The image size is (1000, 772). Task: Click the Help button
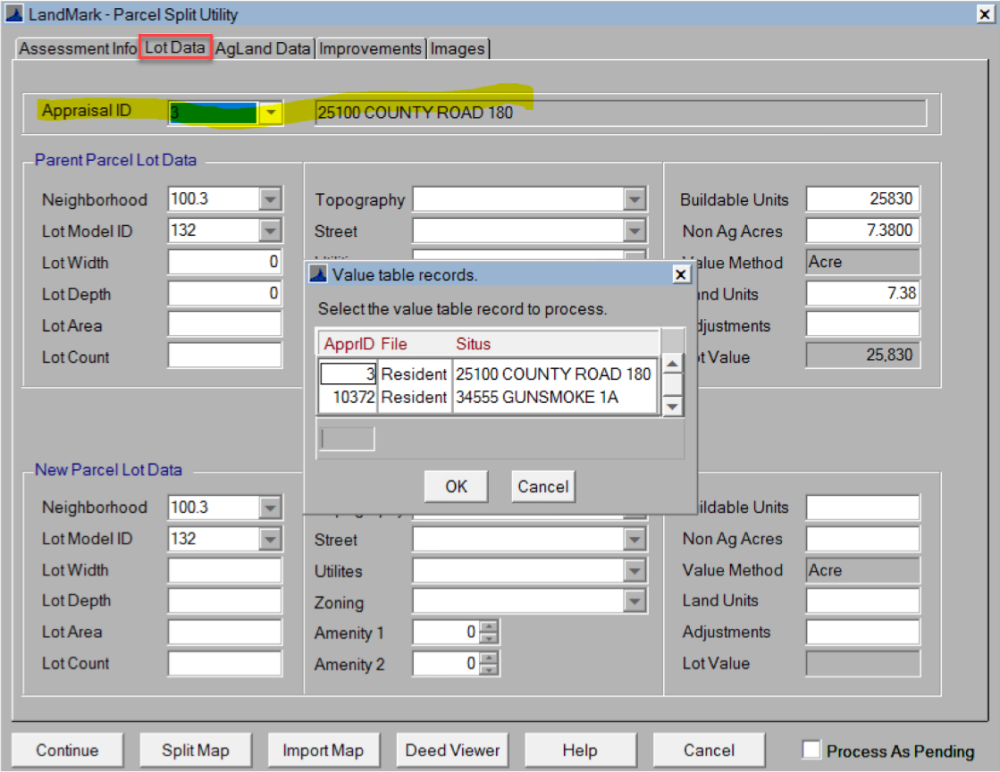tap(580, 750)
